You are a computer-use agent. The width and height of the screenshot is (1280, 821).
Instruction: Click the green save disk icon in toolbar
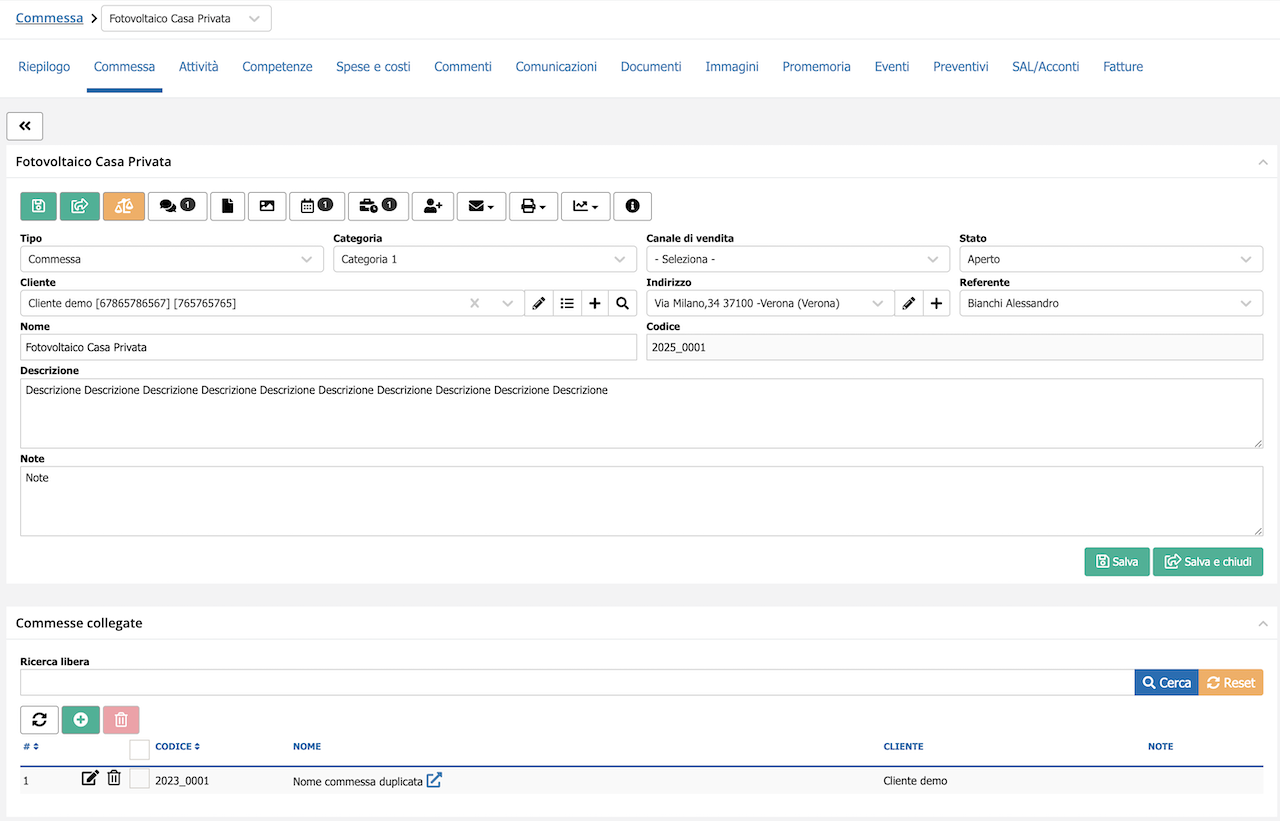click(38, 206)
